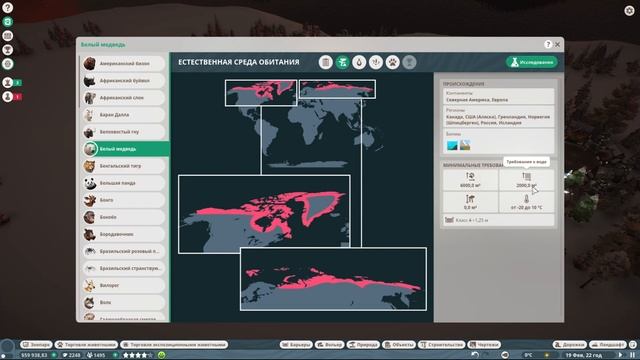640x360 pixels.
Task: Select Бразильский странствующий spider entry
Action: [124, 269]
